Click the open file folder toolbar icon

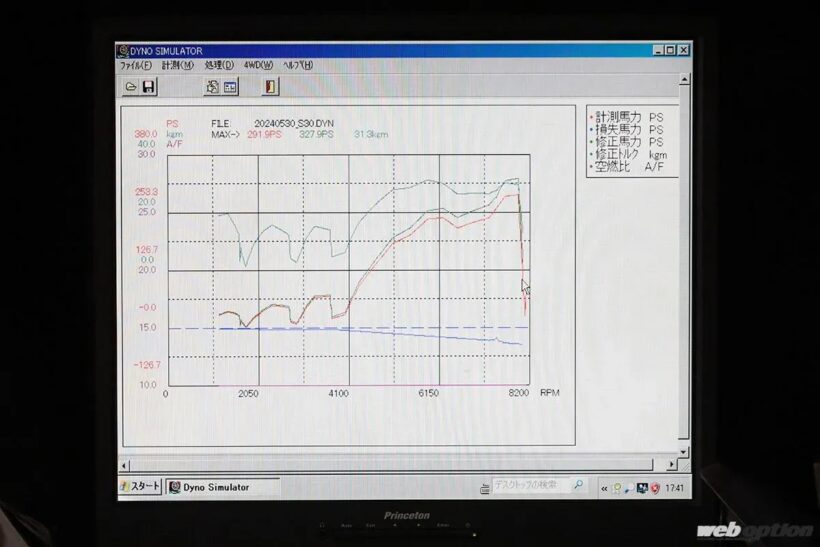131,87
